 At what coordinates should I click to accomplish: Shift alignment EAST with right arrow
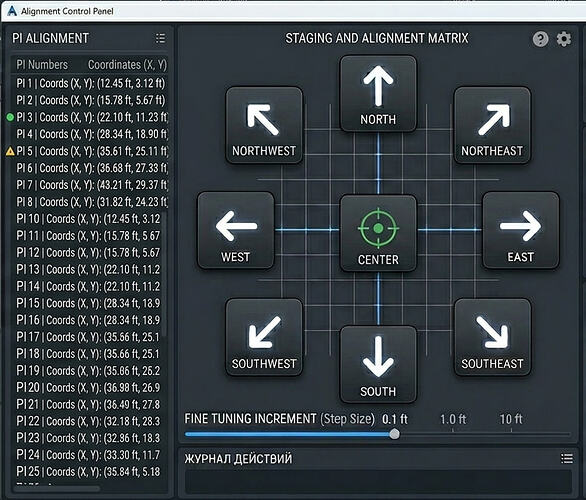coord(521,230)
